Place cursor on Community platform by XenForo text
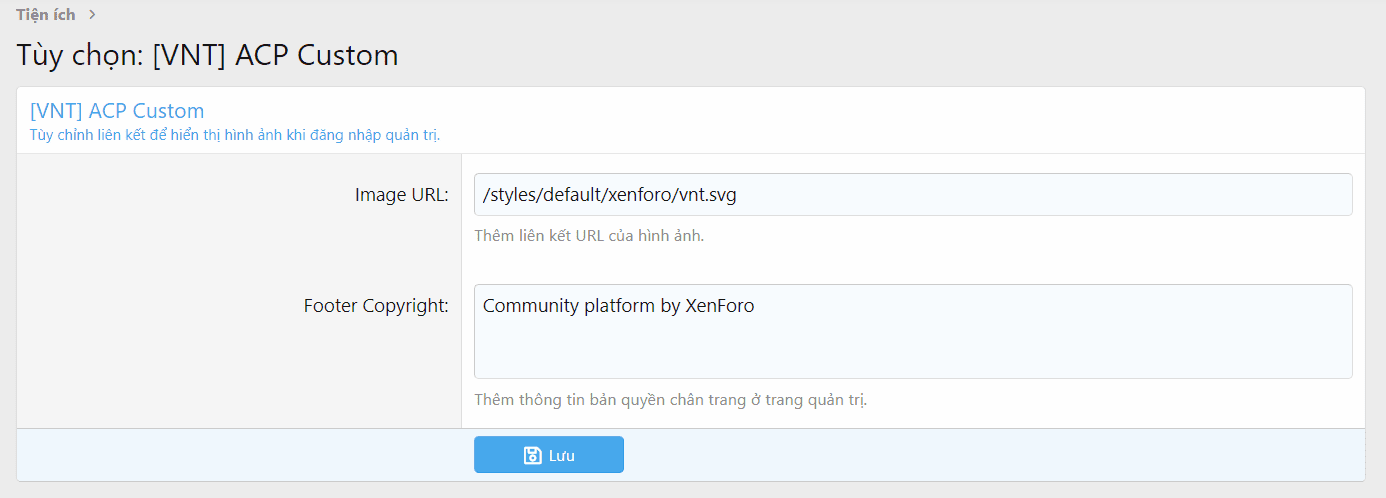 click(618, 306)
